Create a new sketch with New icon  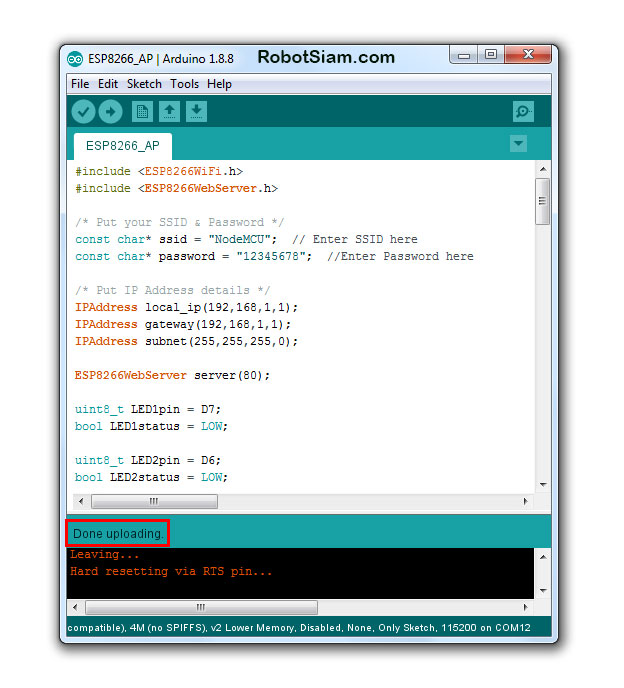tap(142, 111)
